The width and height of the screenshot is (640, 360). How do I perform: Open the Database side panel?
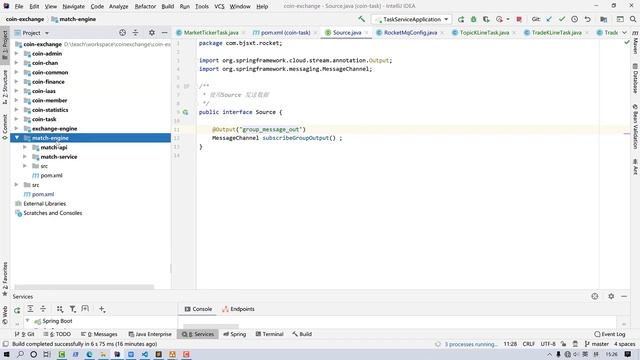point(635,78)
